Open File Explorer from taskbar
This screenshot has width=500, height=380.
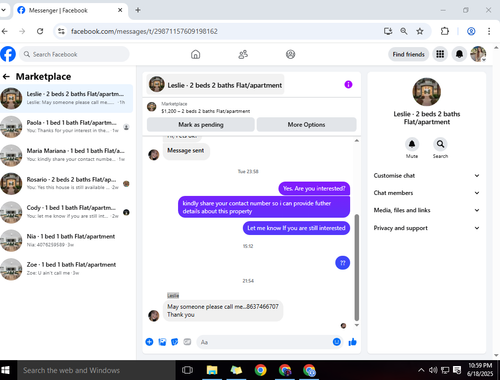212,370
